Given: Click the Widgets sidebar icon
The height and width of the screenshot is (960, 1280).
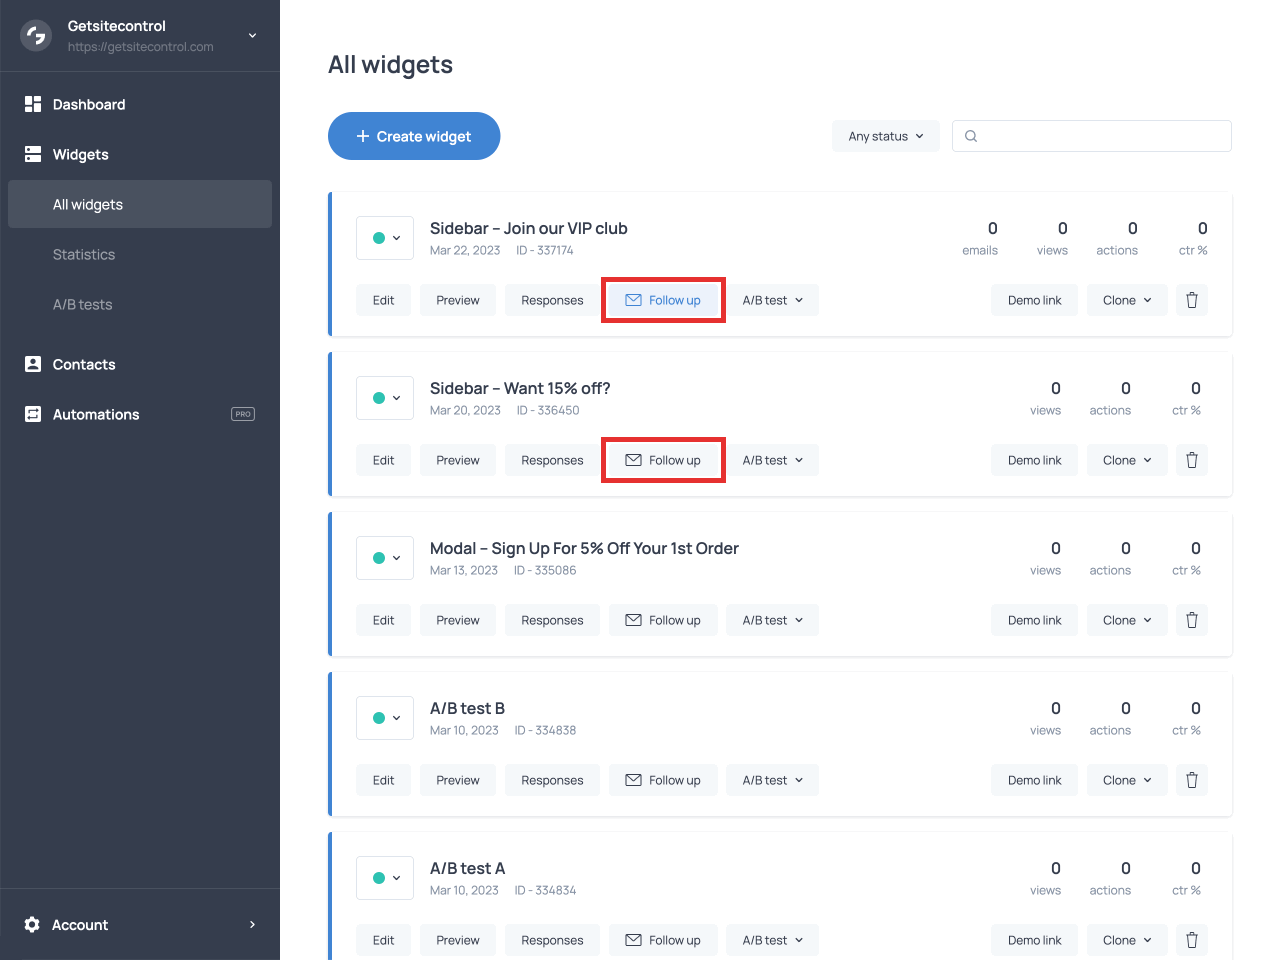Looking at the screenshot, I should [32, 154].
